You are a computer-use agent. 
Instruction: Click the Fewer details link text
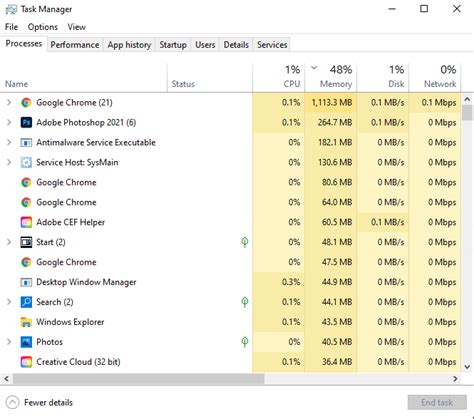[48, 403]
